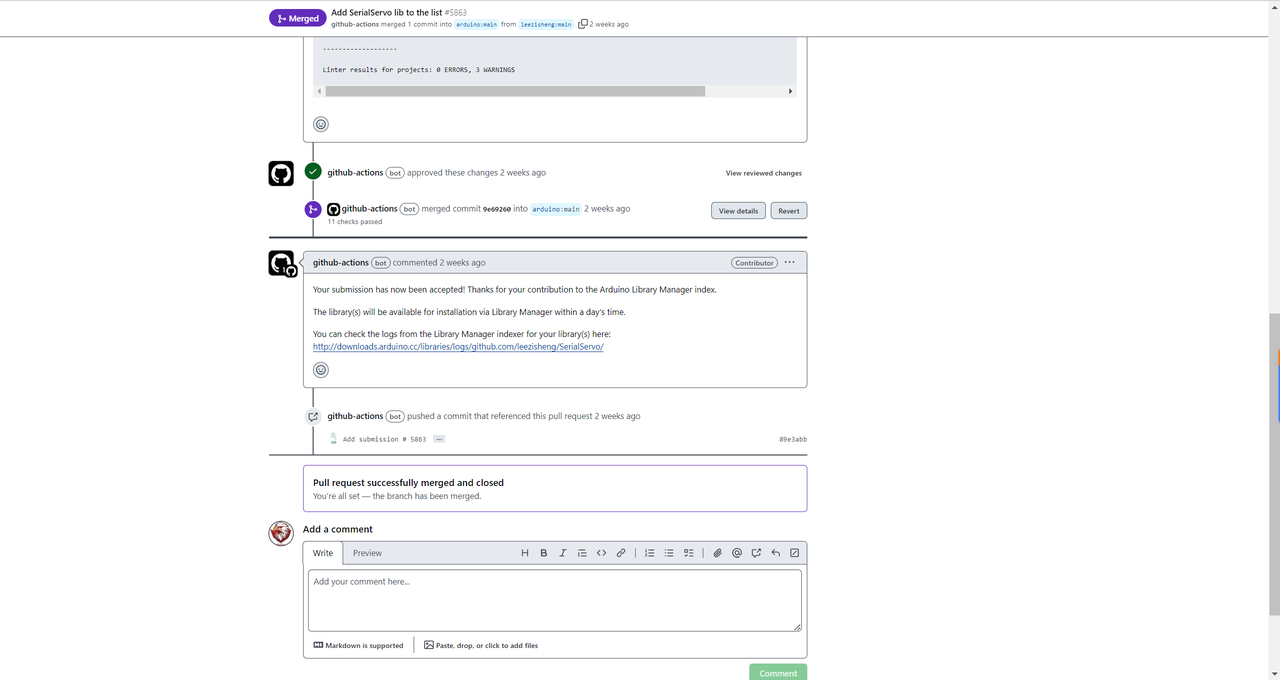Image resolution: width=1280 pixels, height=680 pixels.
Task: Click arduino:main label in merged commit event
Action: click(555, 209)
